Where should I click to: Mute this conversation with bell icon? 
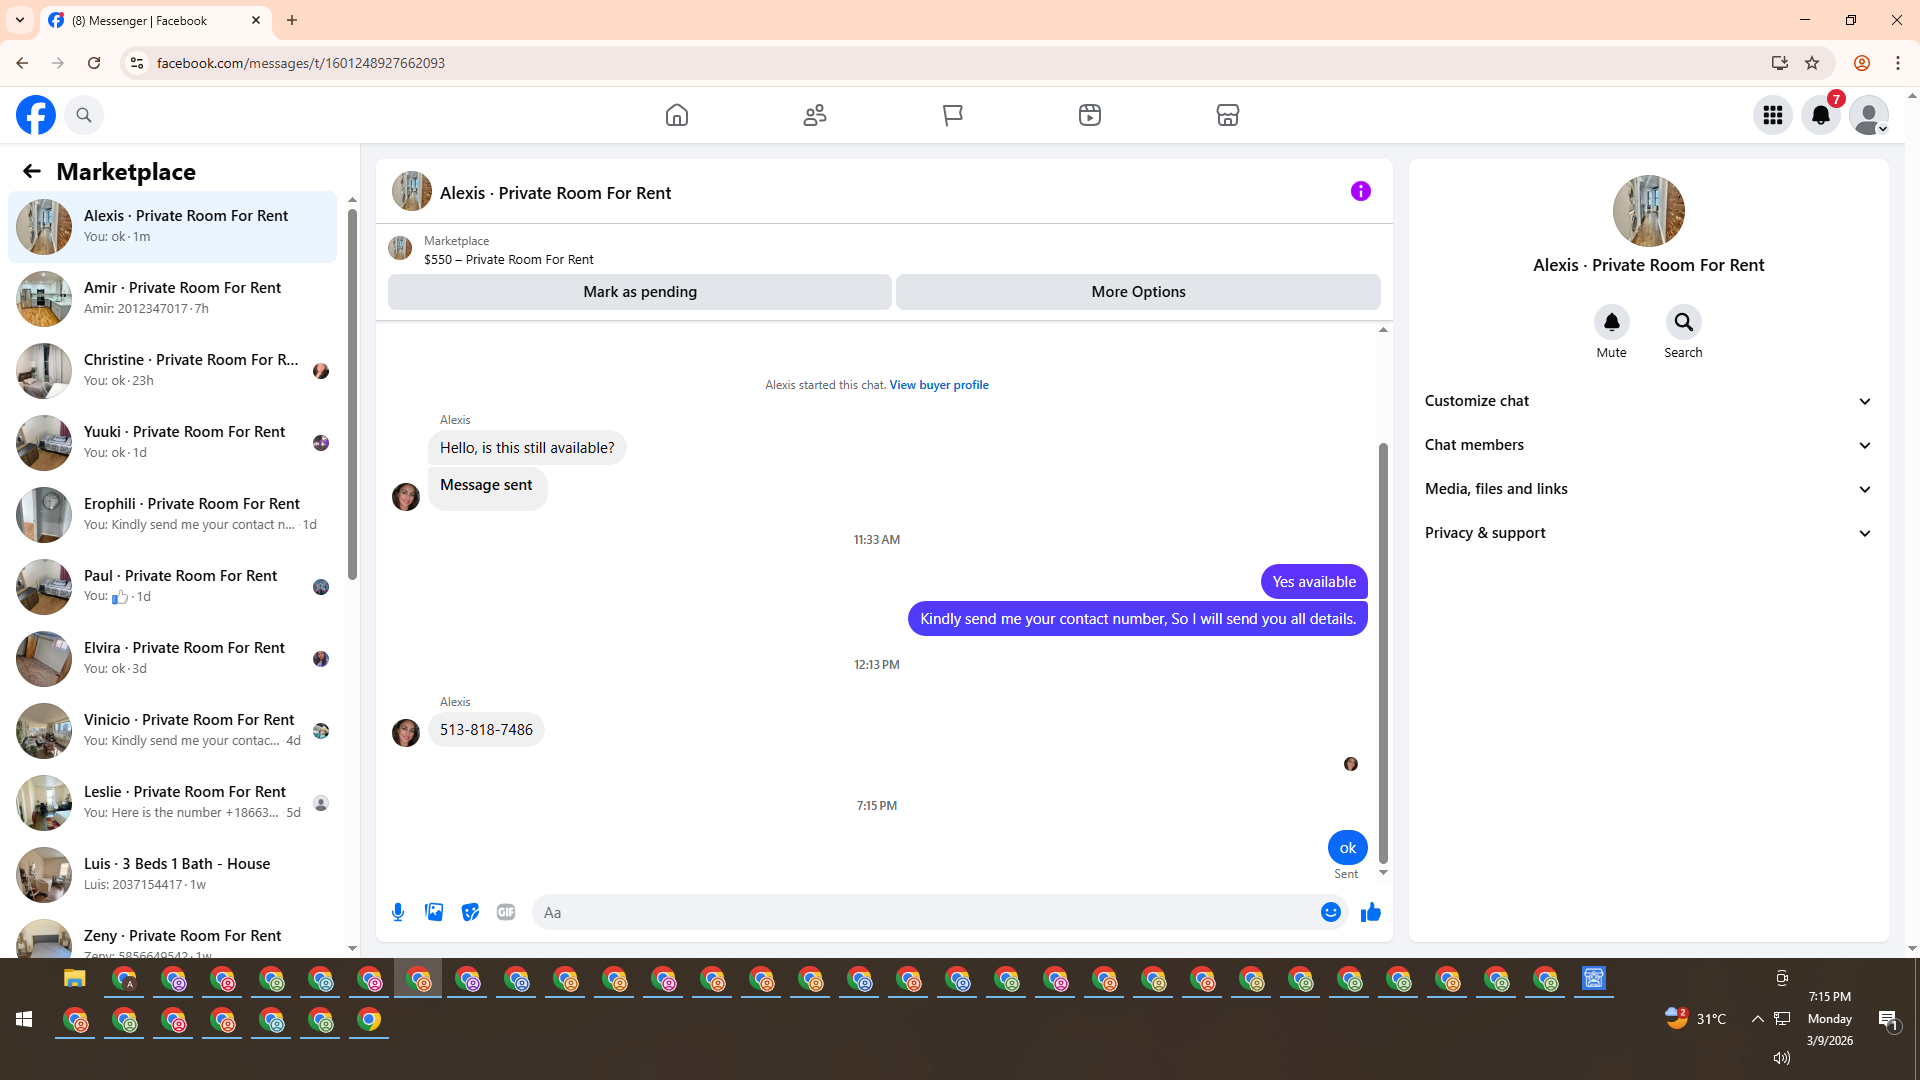point(1611,322)
